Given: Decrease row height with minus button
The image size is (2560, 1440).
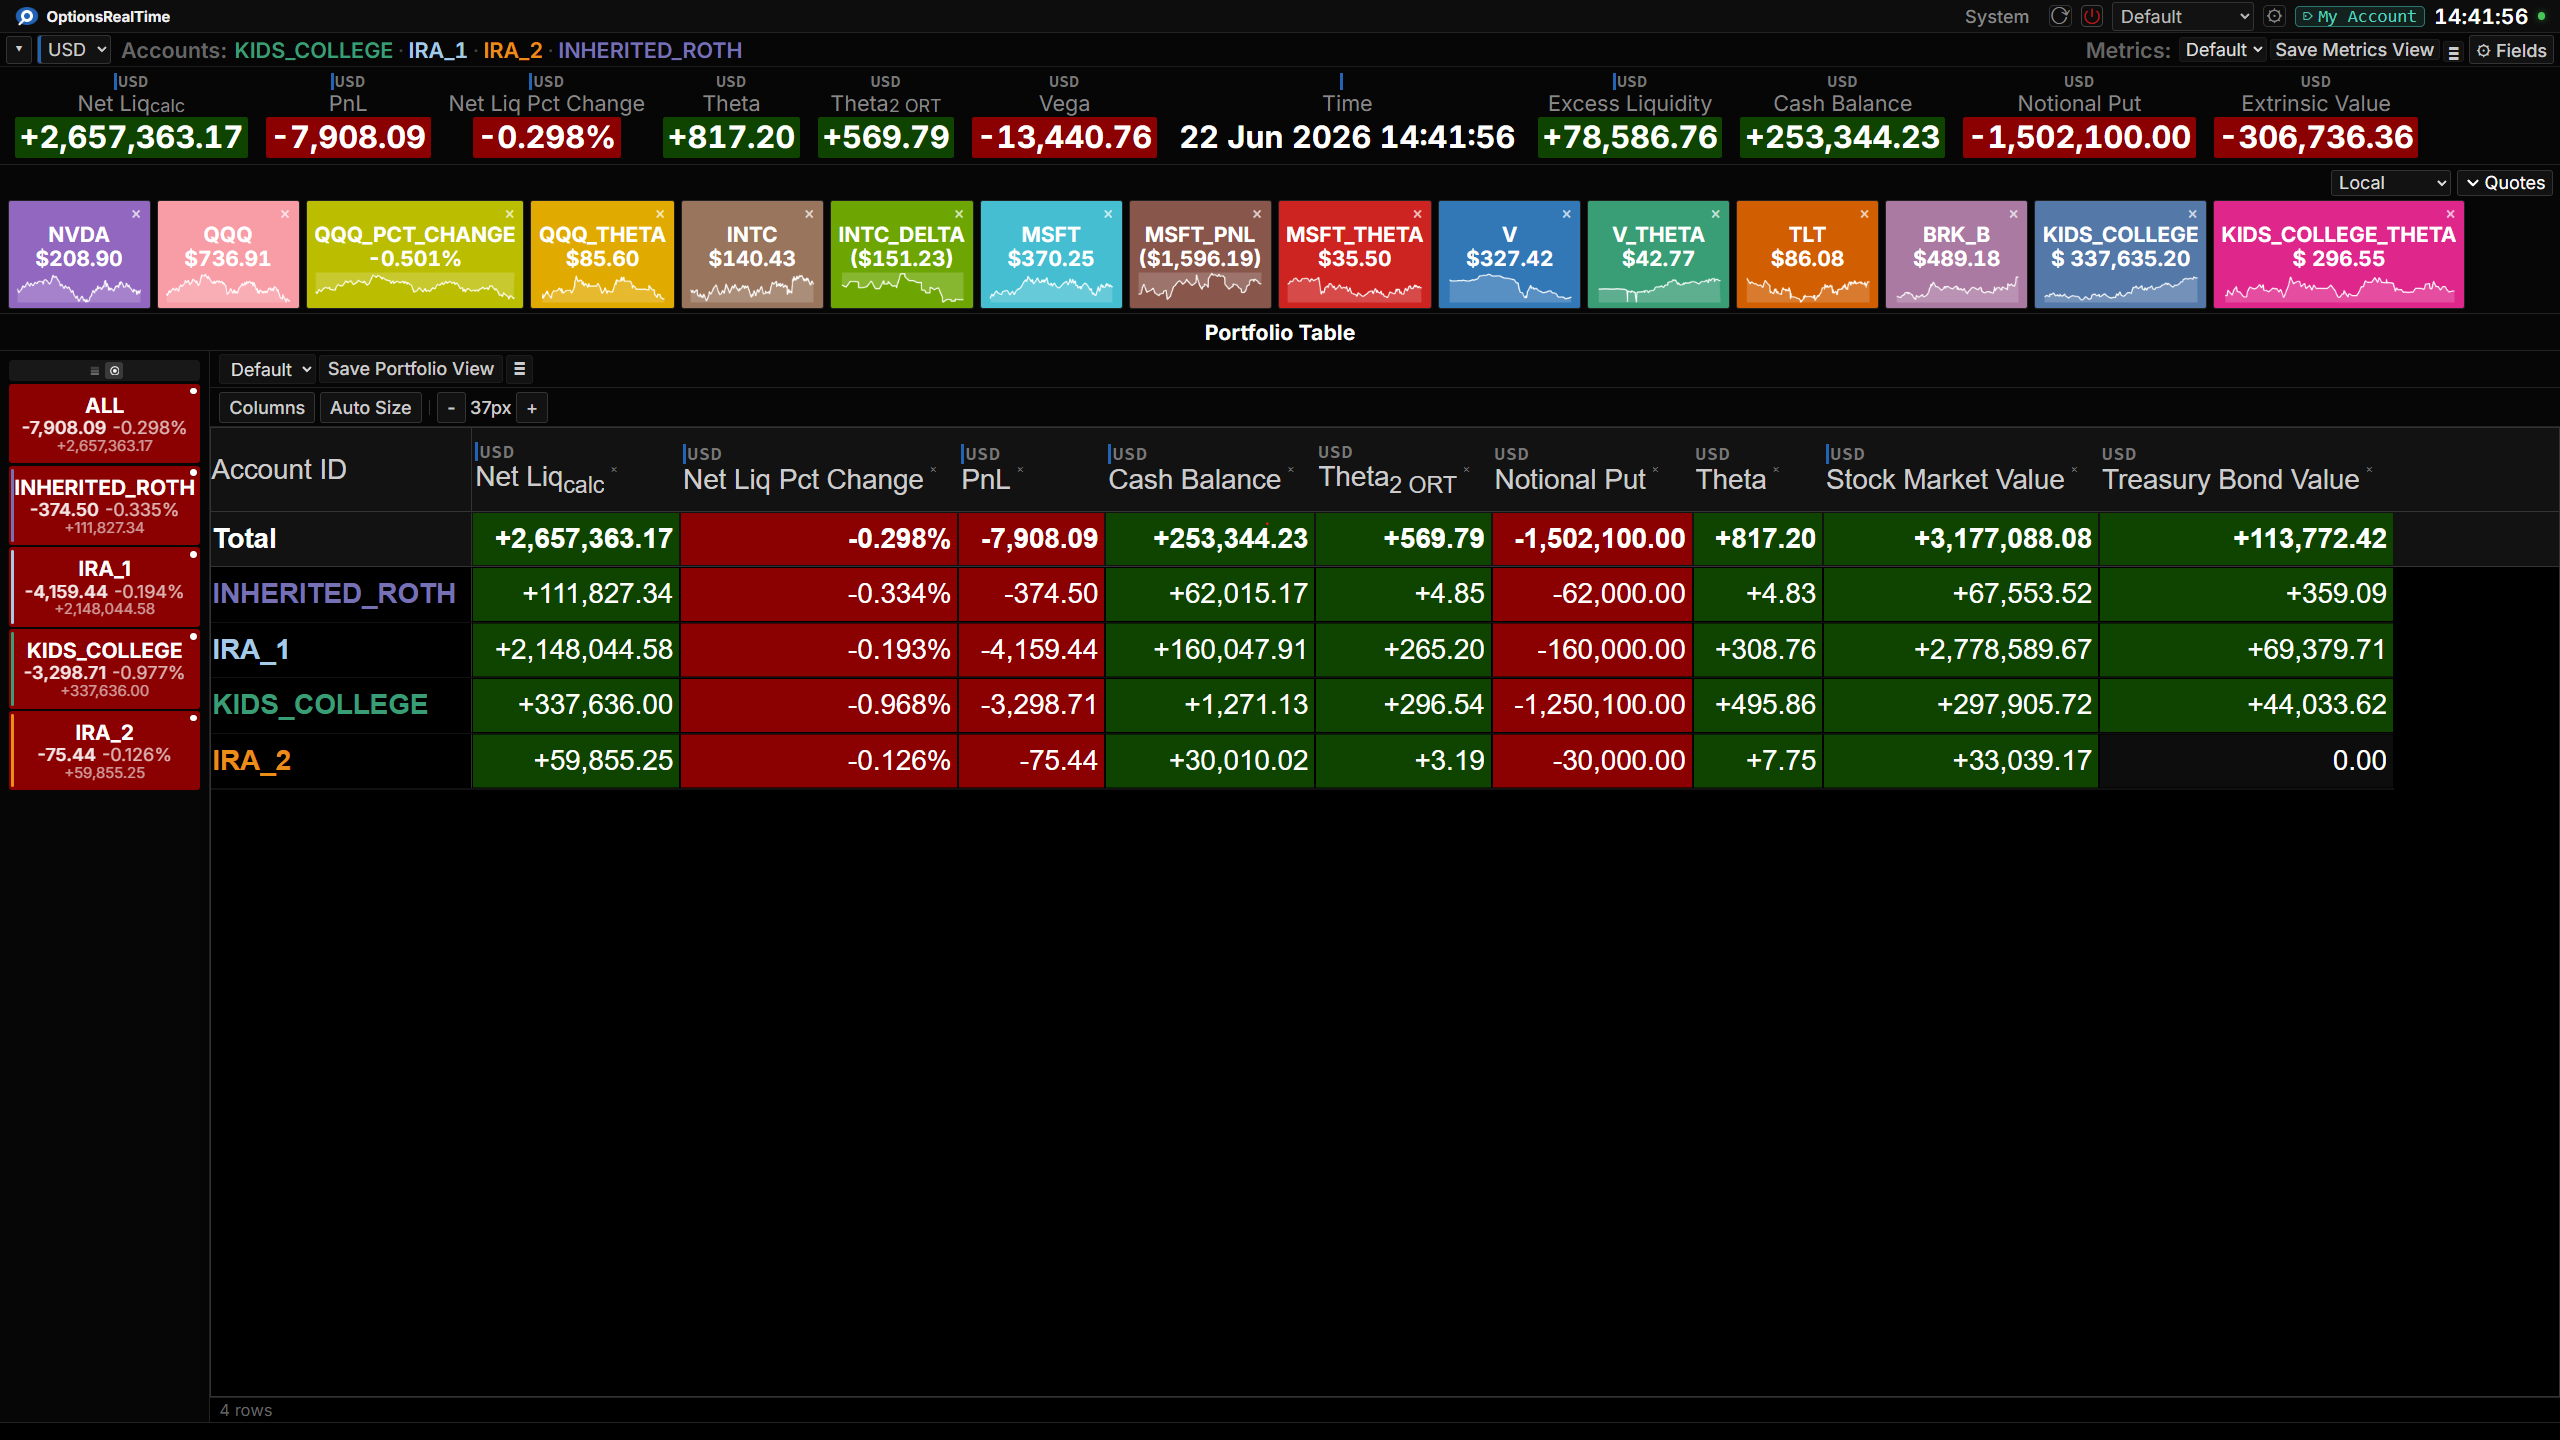Looking at the screenshot, I should tap(451, 408).
